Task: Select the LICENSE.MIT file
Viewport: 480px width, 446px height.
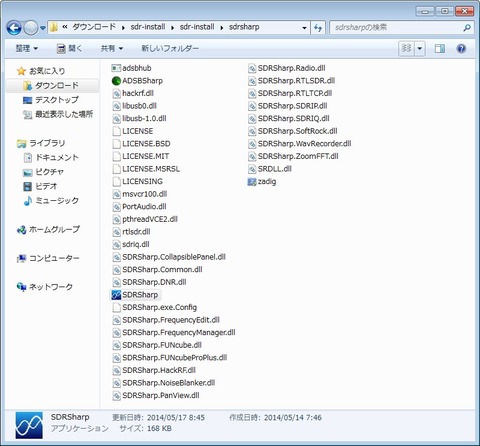Action: pyautogui.click(x=141, y=156)
